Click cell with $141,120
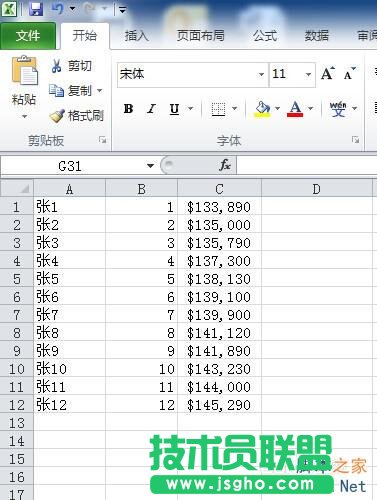The image size is (377, 500). (219, 333)
